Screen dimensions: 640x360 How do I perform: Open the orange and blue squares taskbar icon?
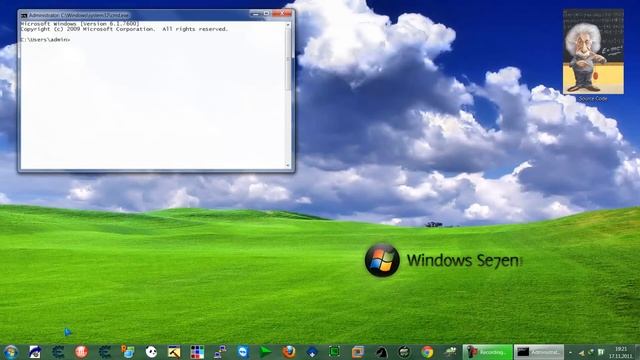point(358,352)
